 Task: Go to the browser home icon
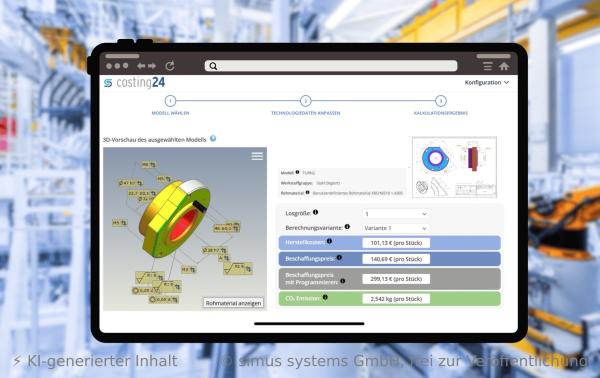point(504,66)
